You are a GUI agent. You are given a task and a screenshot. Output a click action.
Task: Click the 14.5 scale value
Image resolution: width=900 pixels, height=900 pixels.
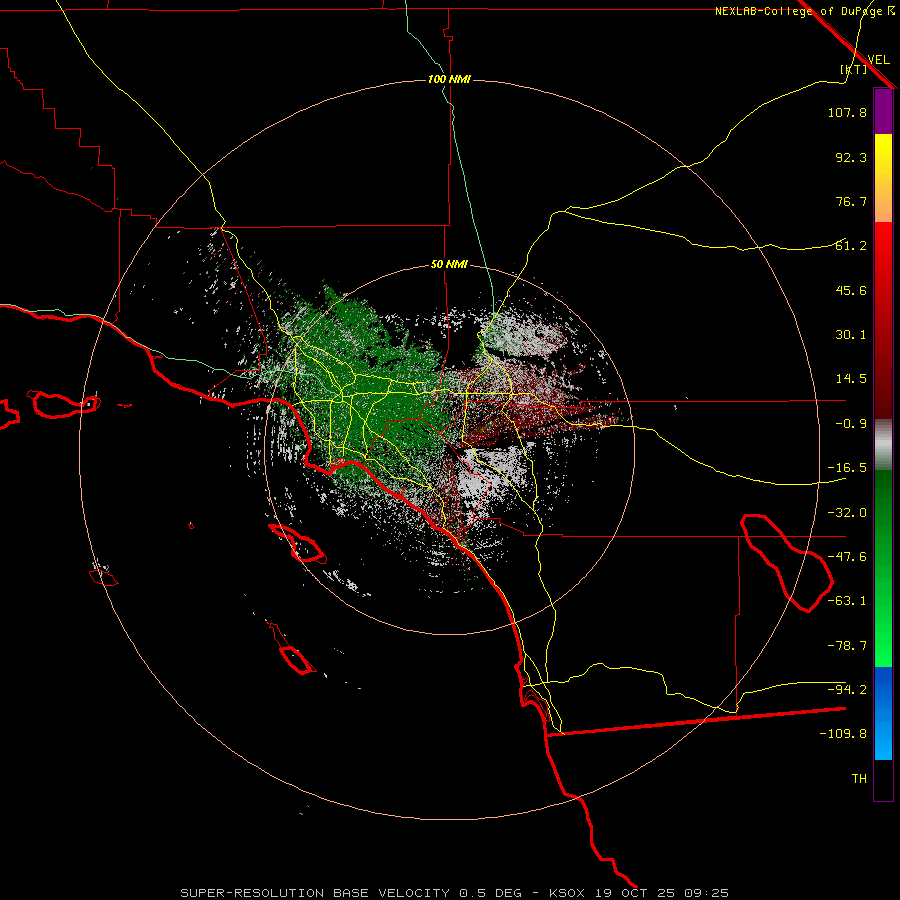coord(851,379)
